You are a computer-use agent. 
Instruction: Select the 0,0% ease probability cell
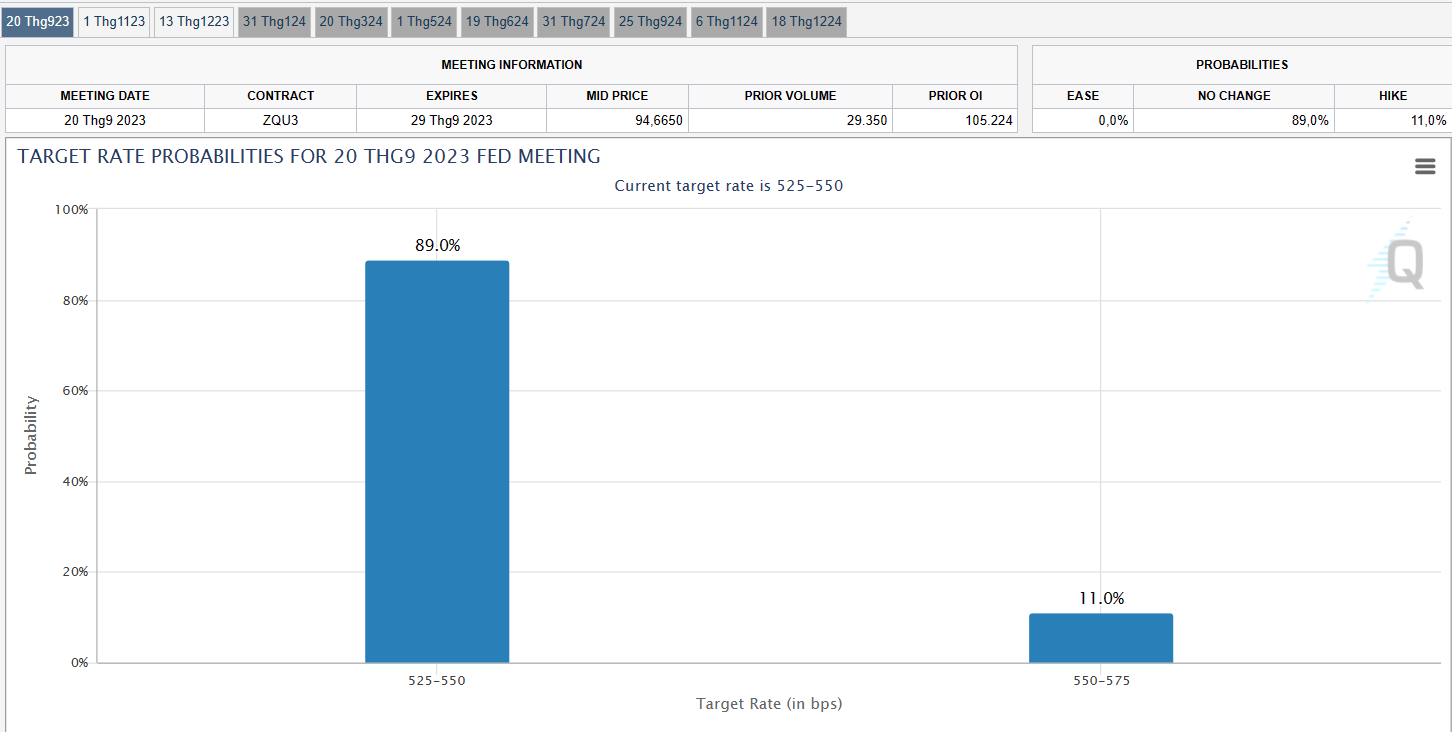[x=1083, y=120]
